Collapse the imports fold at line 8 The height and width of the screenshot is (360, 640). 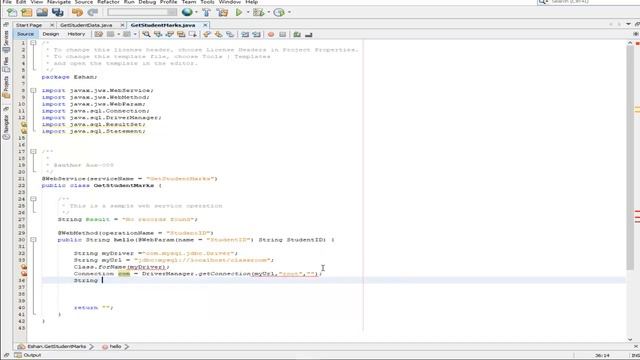(33, 91)
